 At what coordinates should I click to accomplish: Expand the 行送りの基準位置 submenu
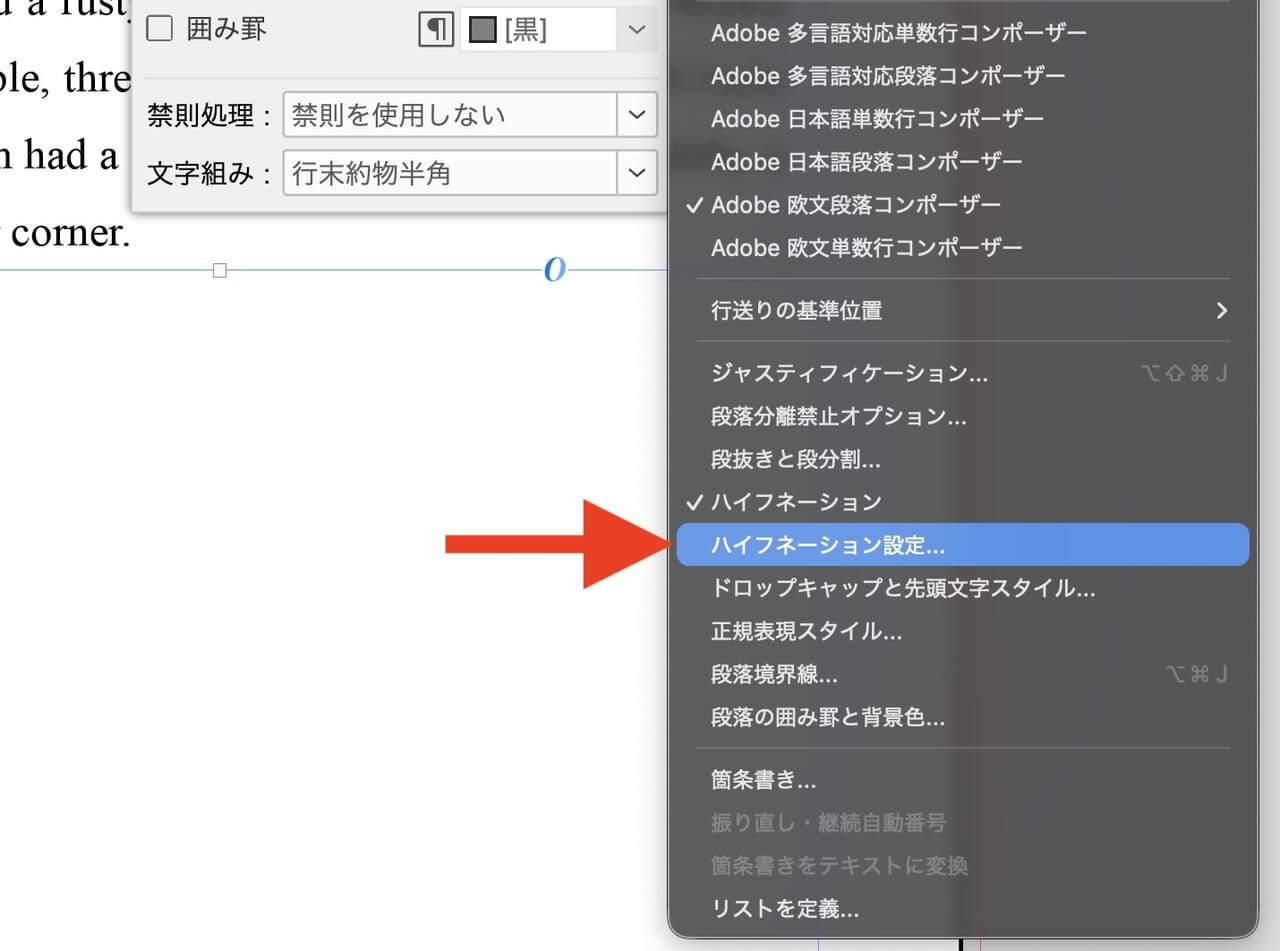point(963,310)
